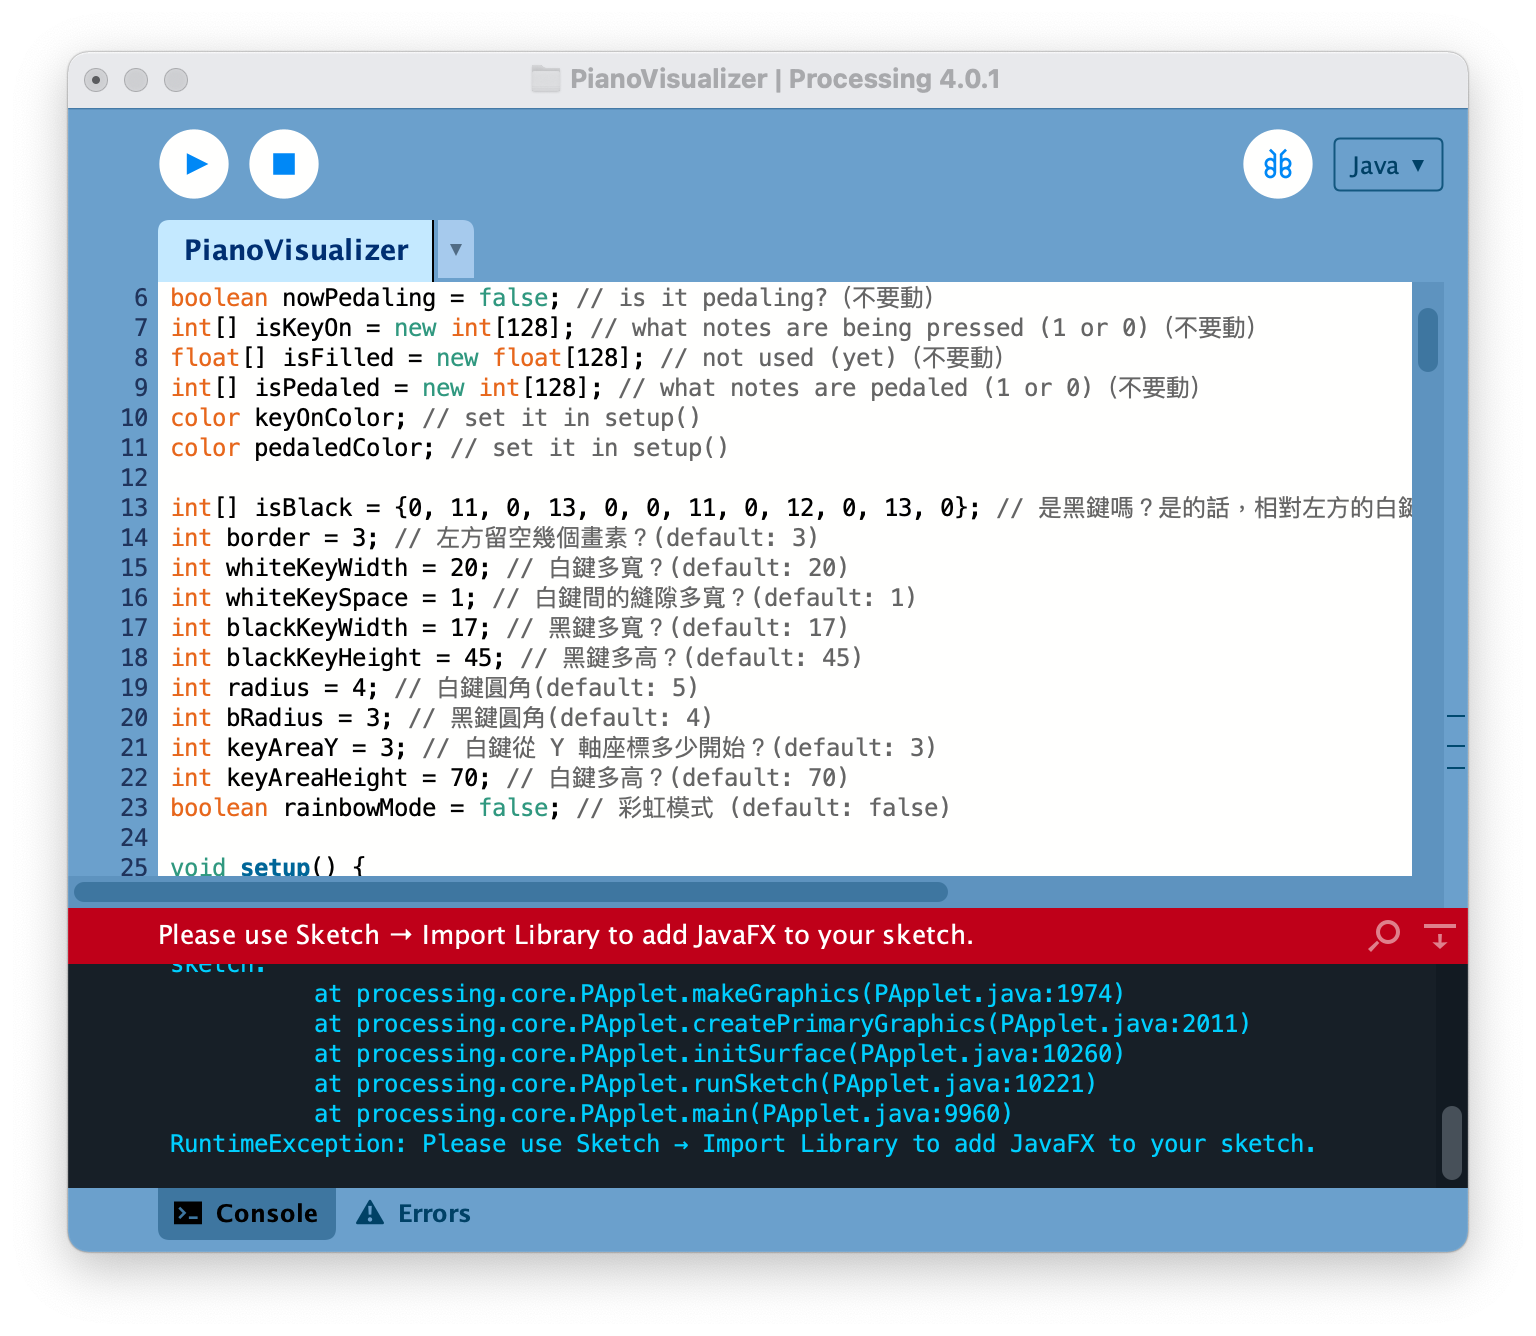Open the tab menu arrow beside PianoVisualizer

[x=455, y=250]
